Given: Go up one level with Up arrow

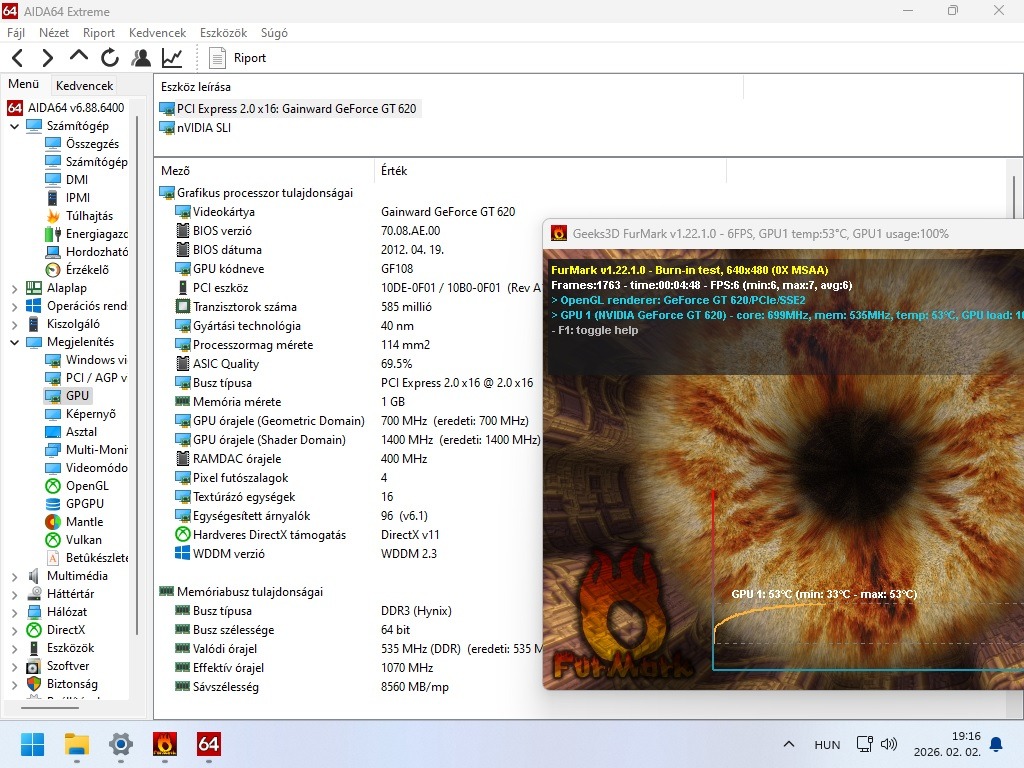Looking at the screenshot, I should 78,56.
